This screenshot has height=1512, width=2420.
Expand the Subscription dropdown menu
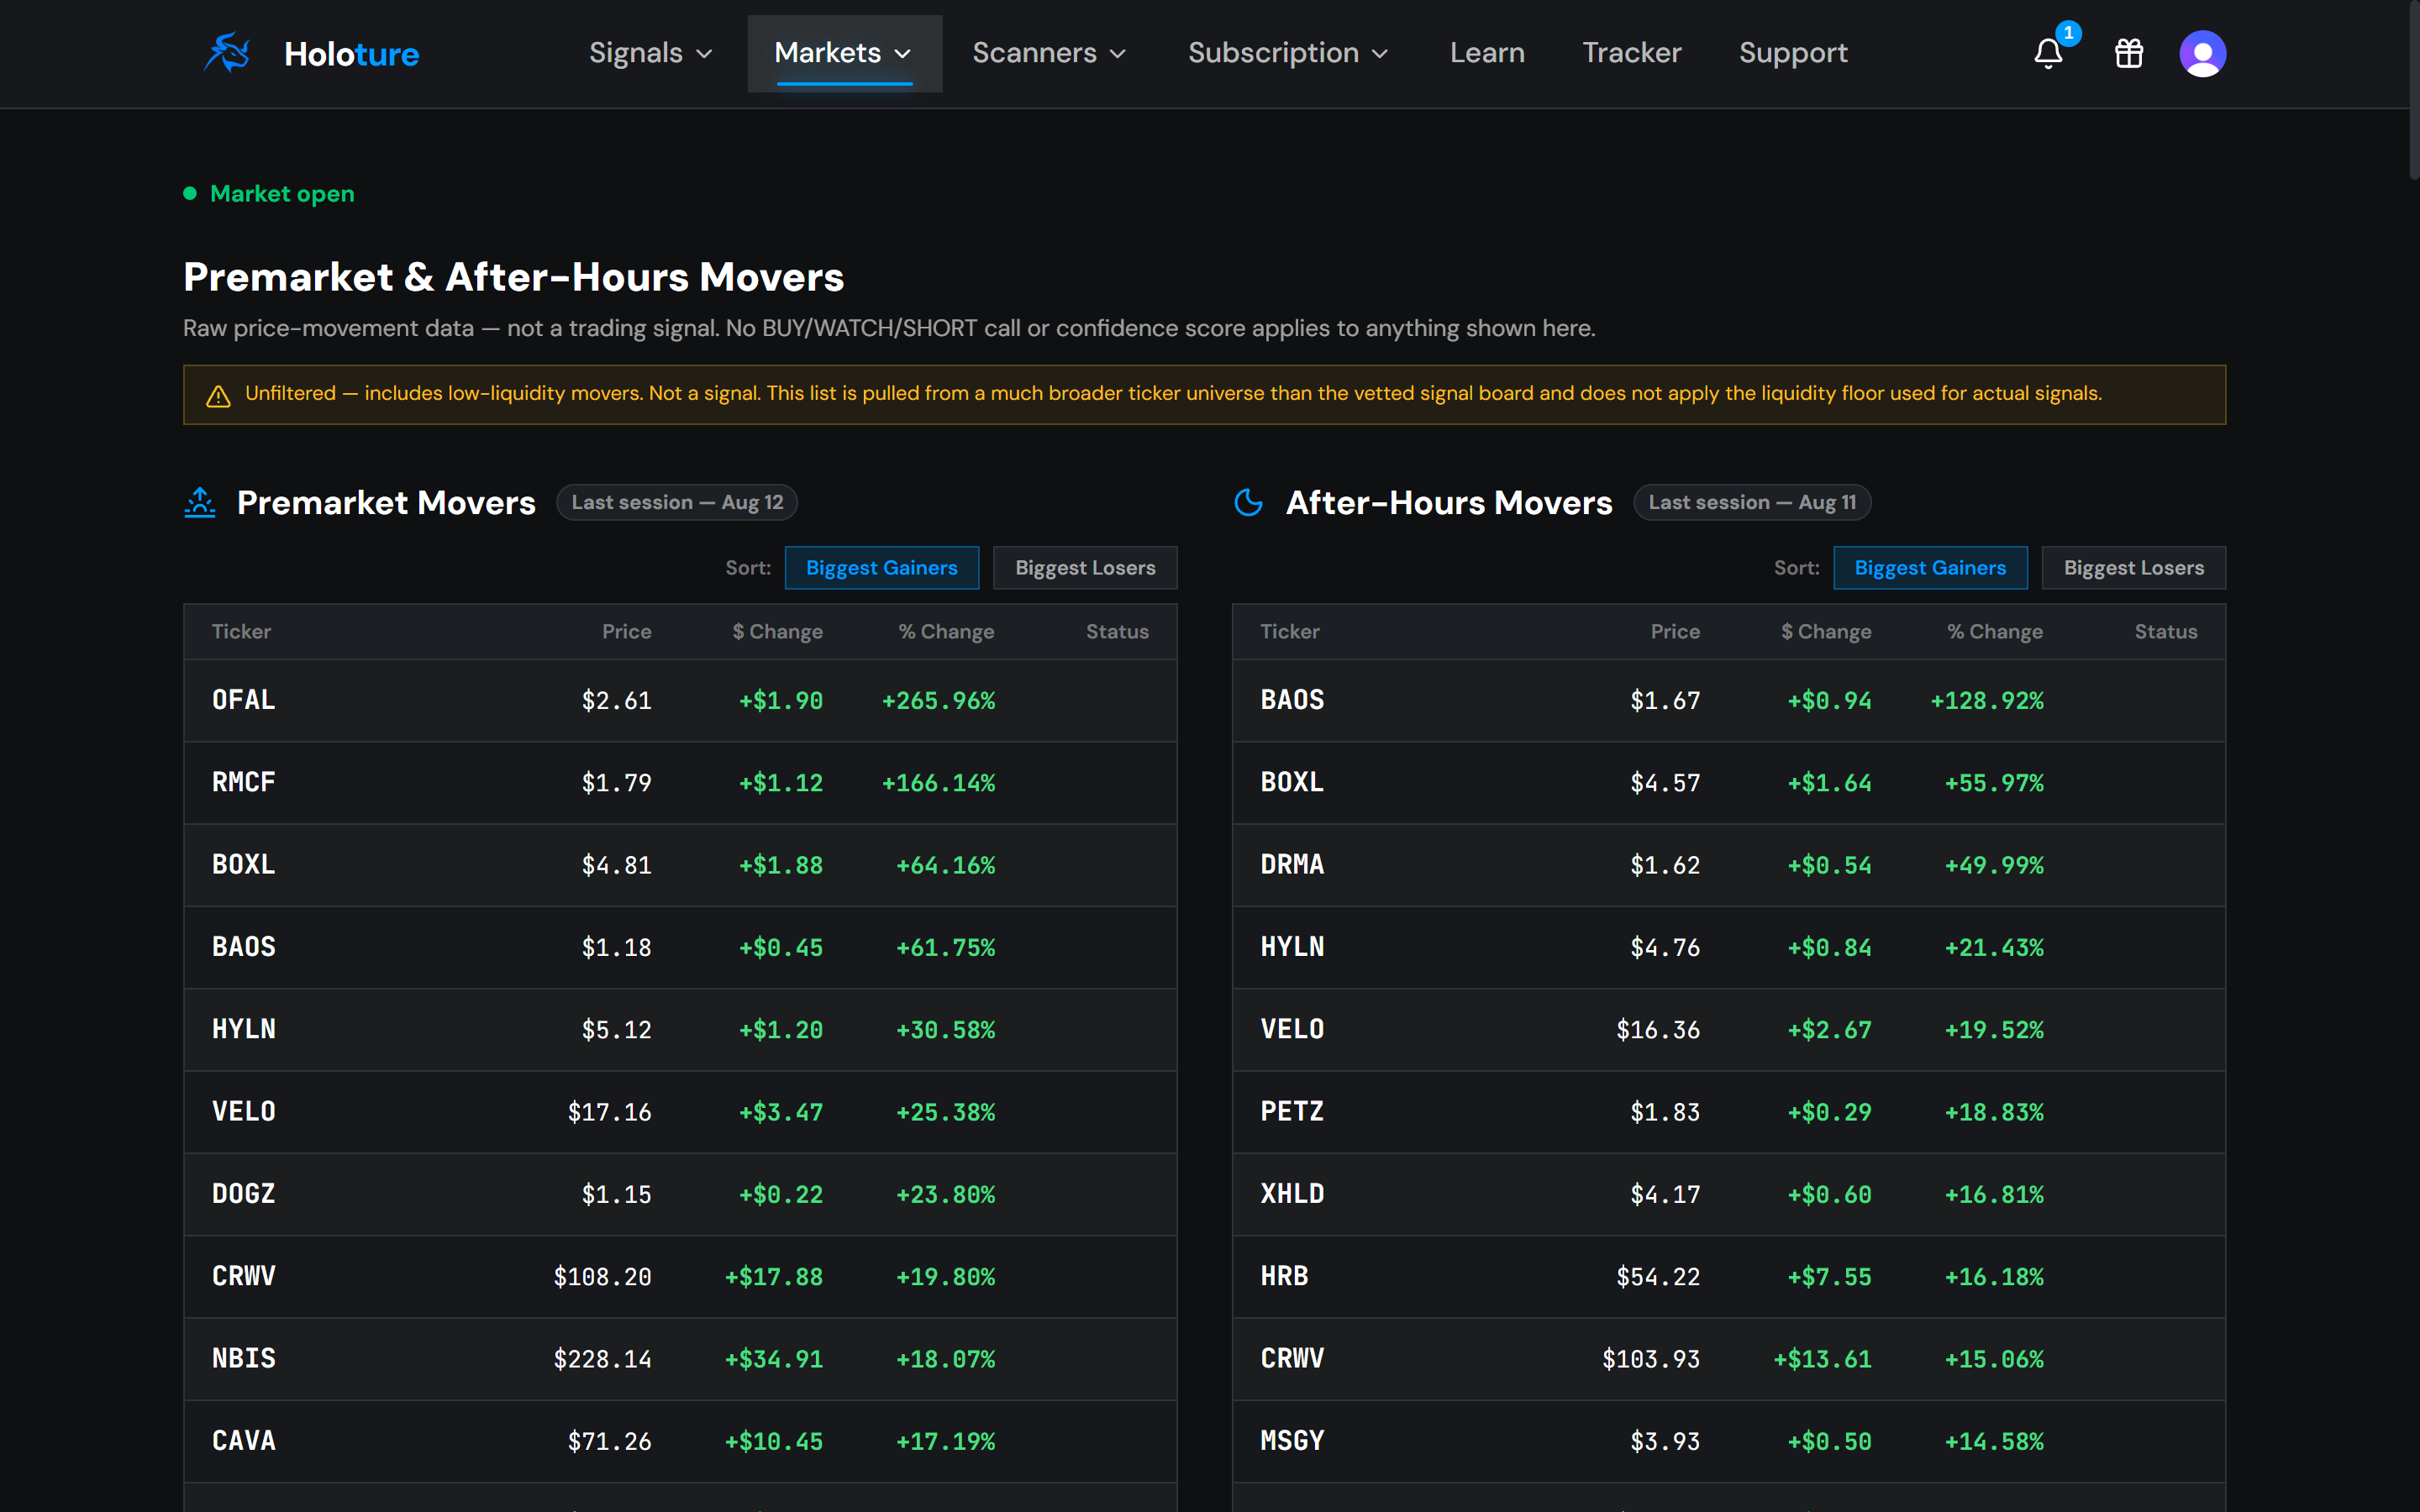tap(1288, 53)
